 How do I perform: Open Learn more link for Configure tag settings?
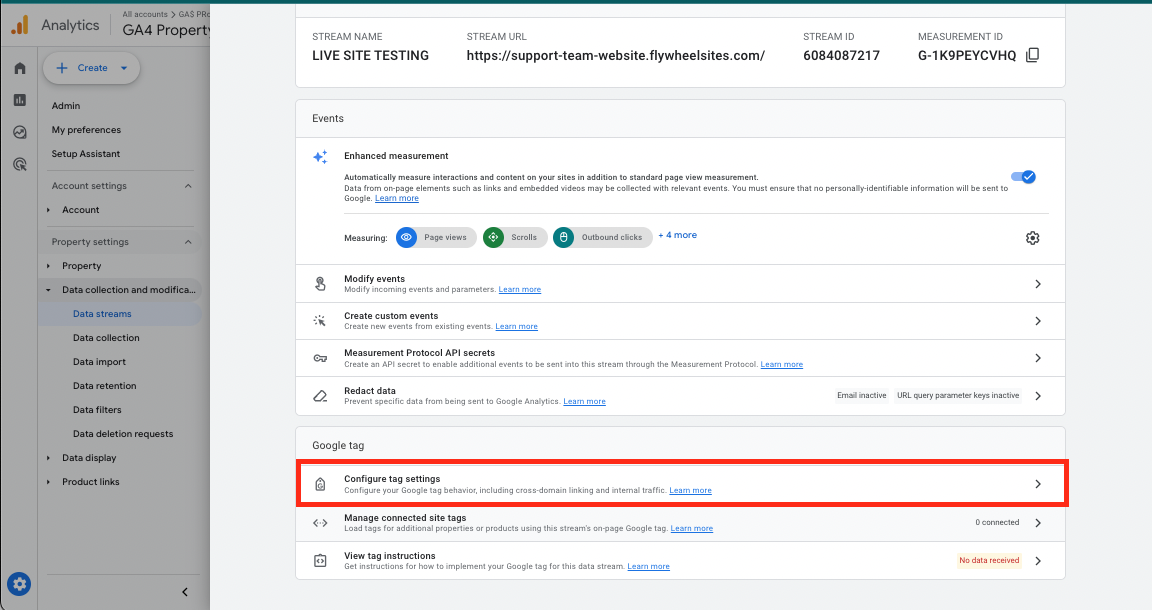click(690, 490)
